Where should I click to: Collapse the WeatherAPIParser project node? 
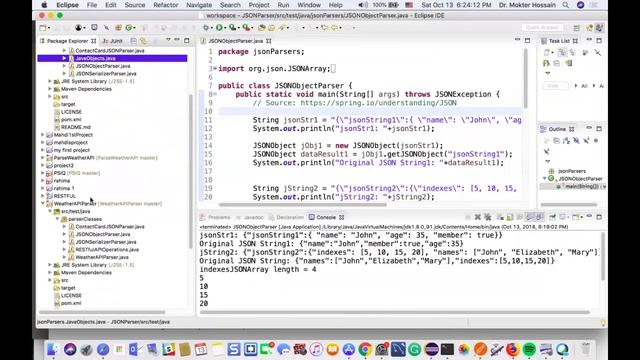point(43,203)
